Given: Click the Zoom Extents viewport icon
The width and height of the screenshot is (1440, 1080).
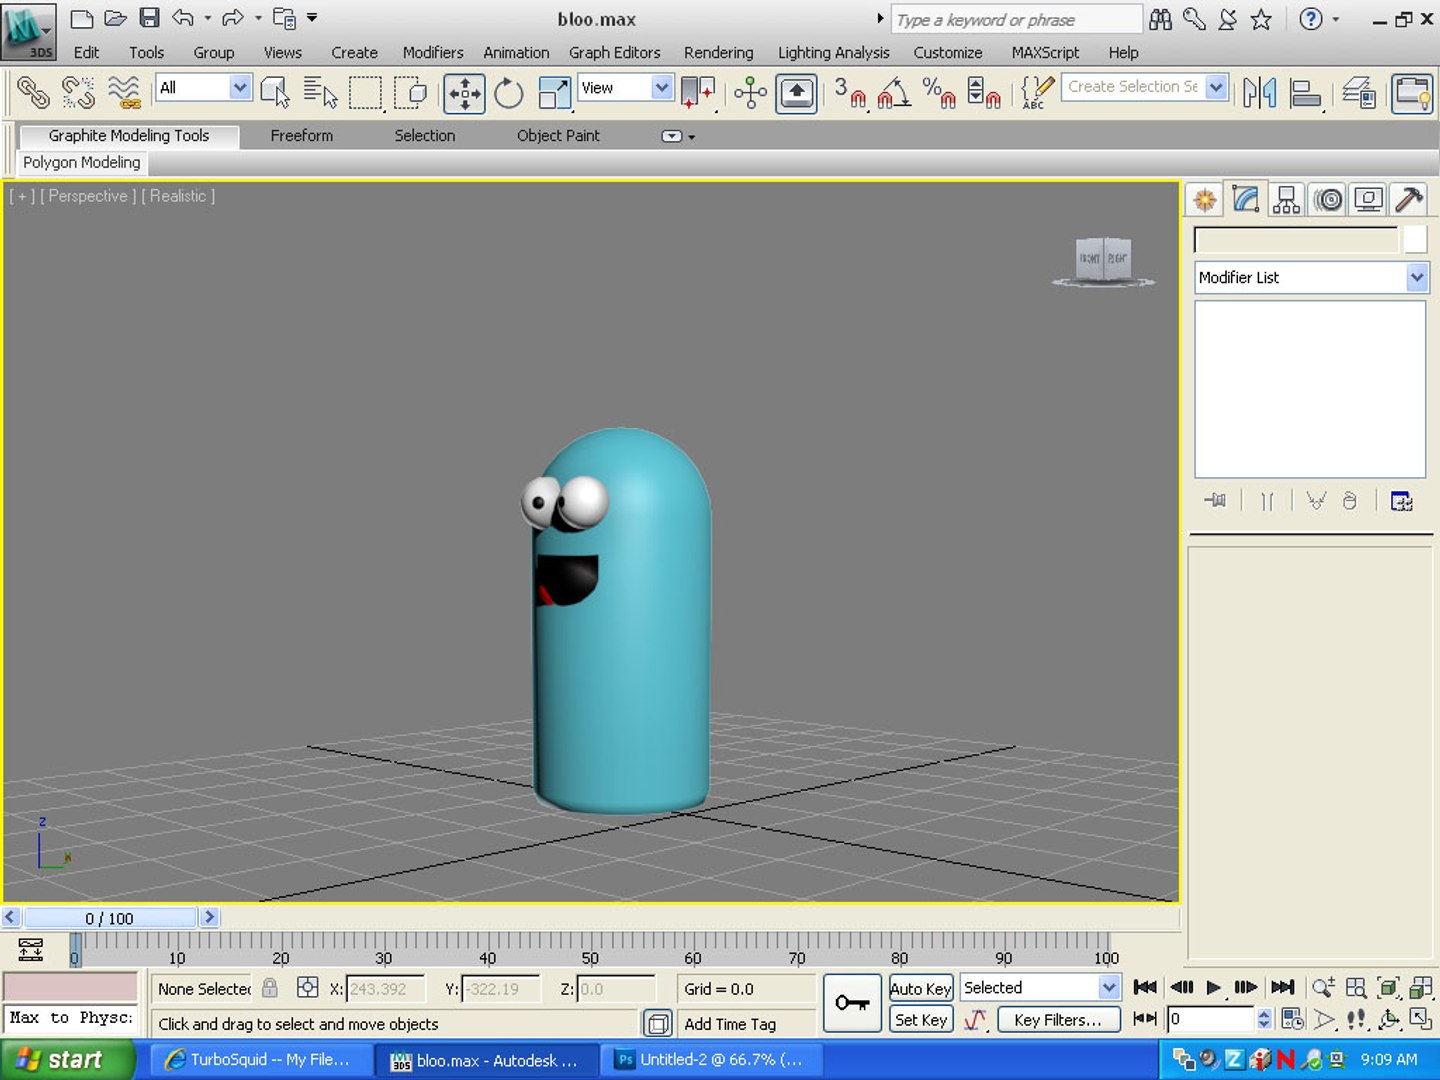Looking at the screenshot, I should click(x=1388, y=988).
